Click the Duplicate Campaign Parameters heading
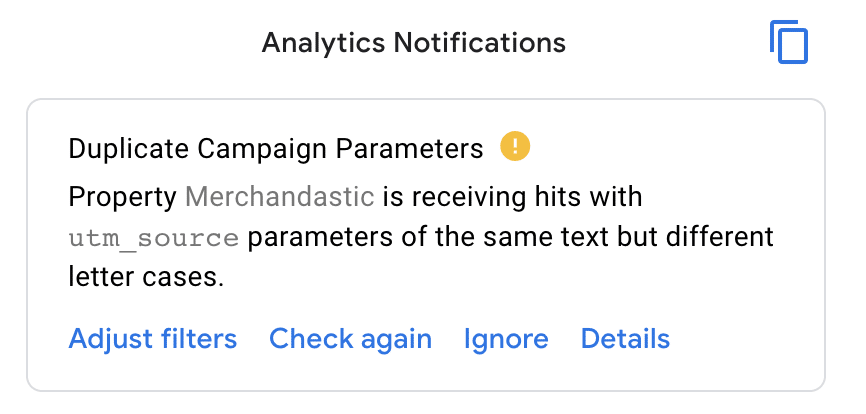 click(x=276, y=148)
